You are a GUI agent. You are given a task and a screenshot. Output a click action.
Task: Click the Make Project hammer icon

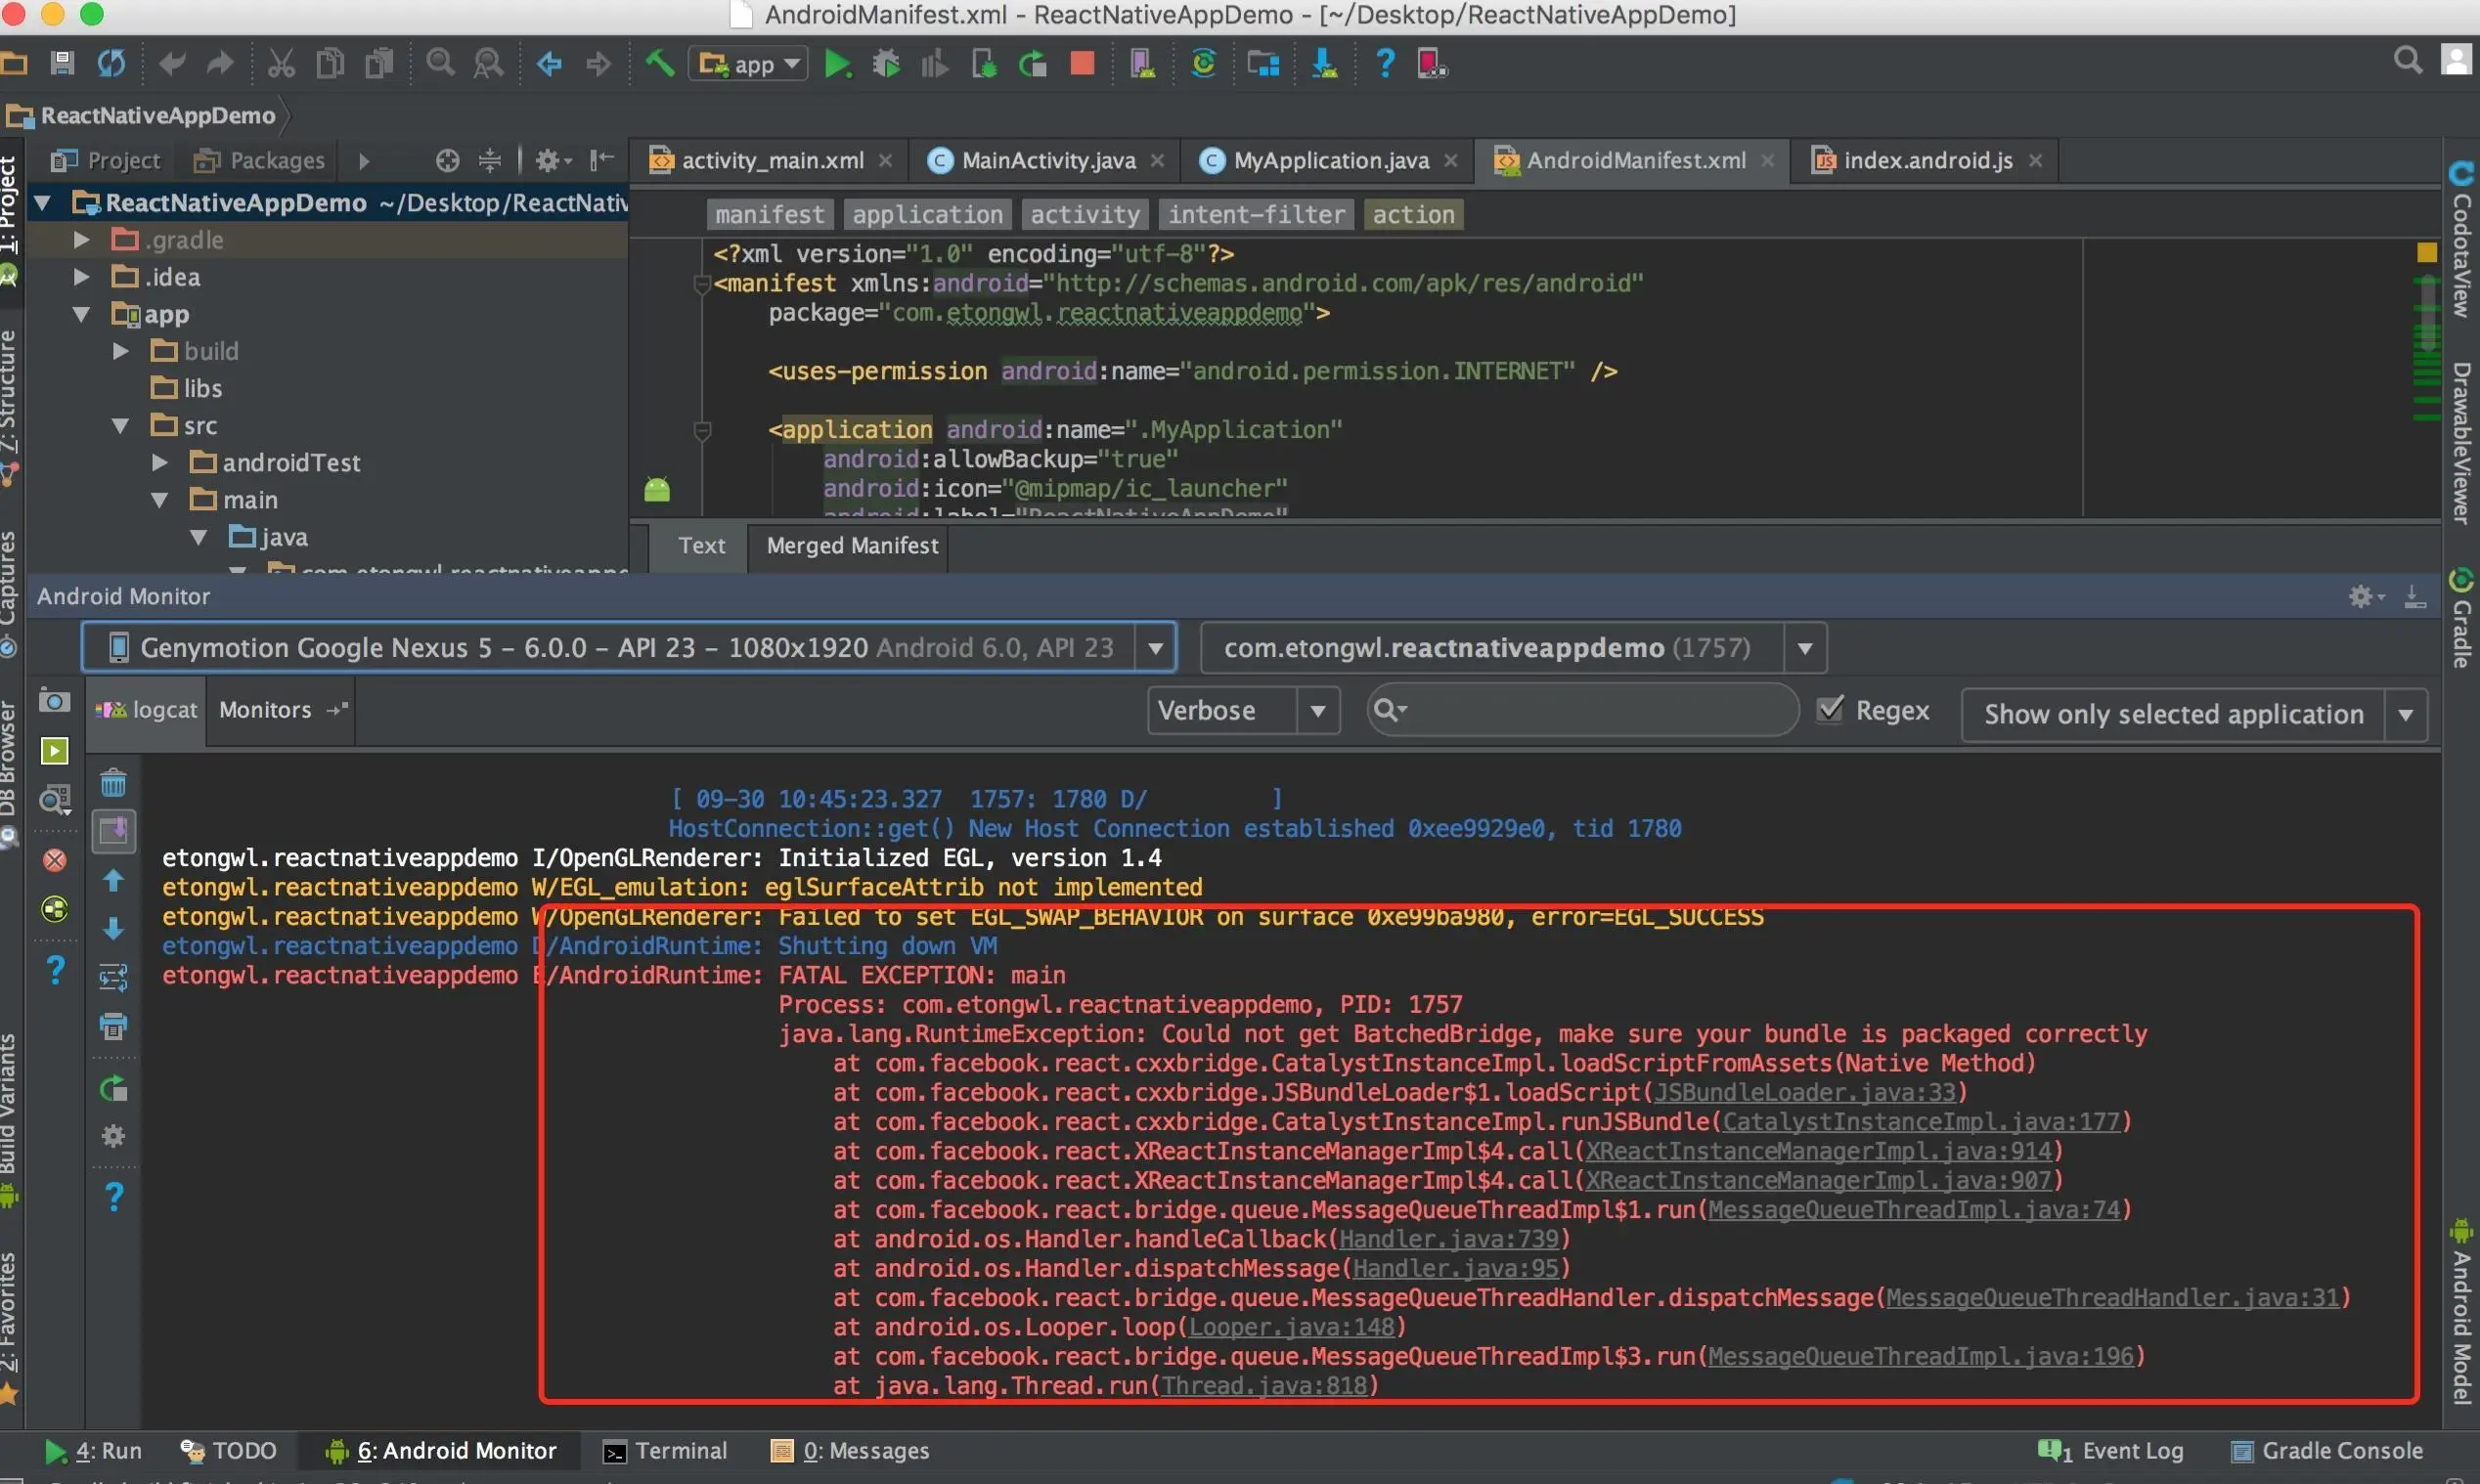pyautogui.click(x=659, y=64)
